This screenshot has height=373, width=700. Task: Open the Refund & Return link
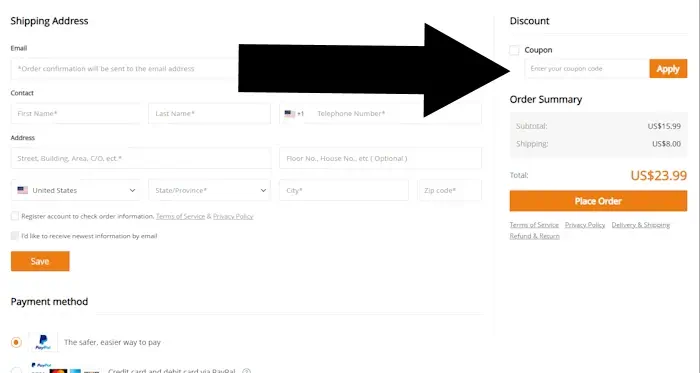534,236
